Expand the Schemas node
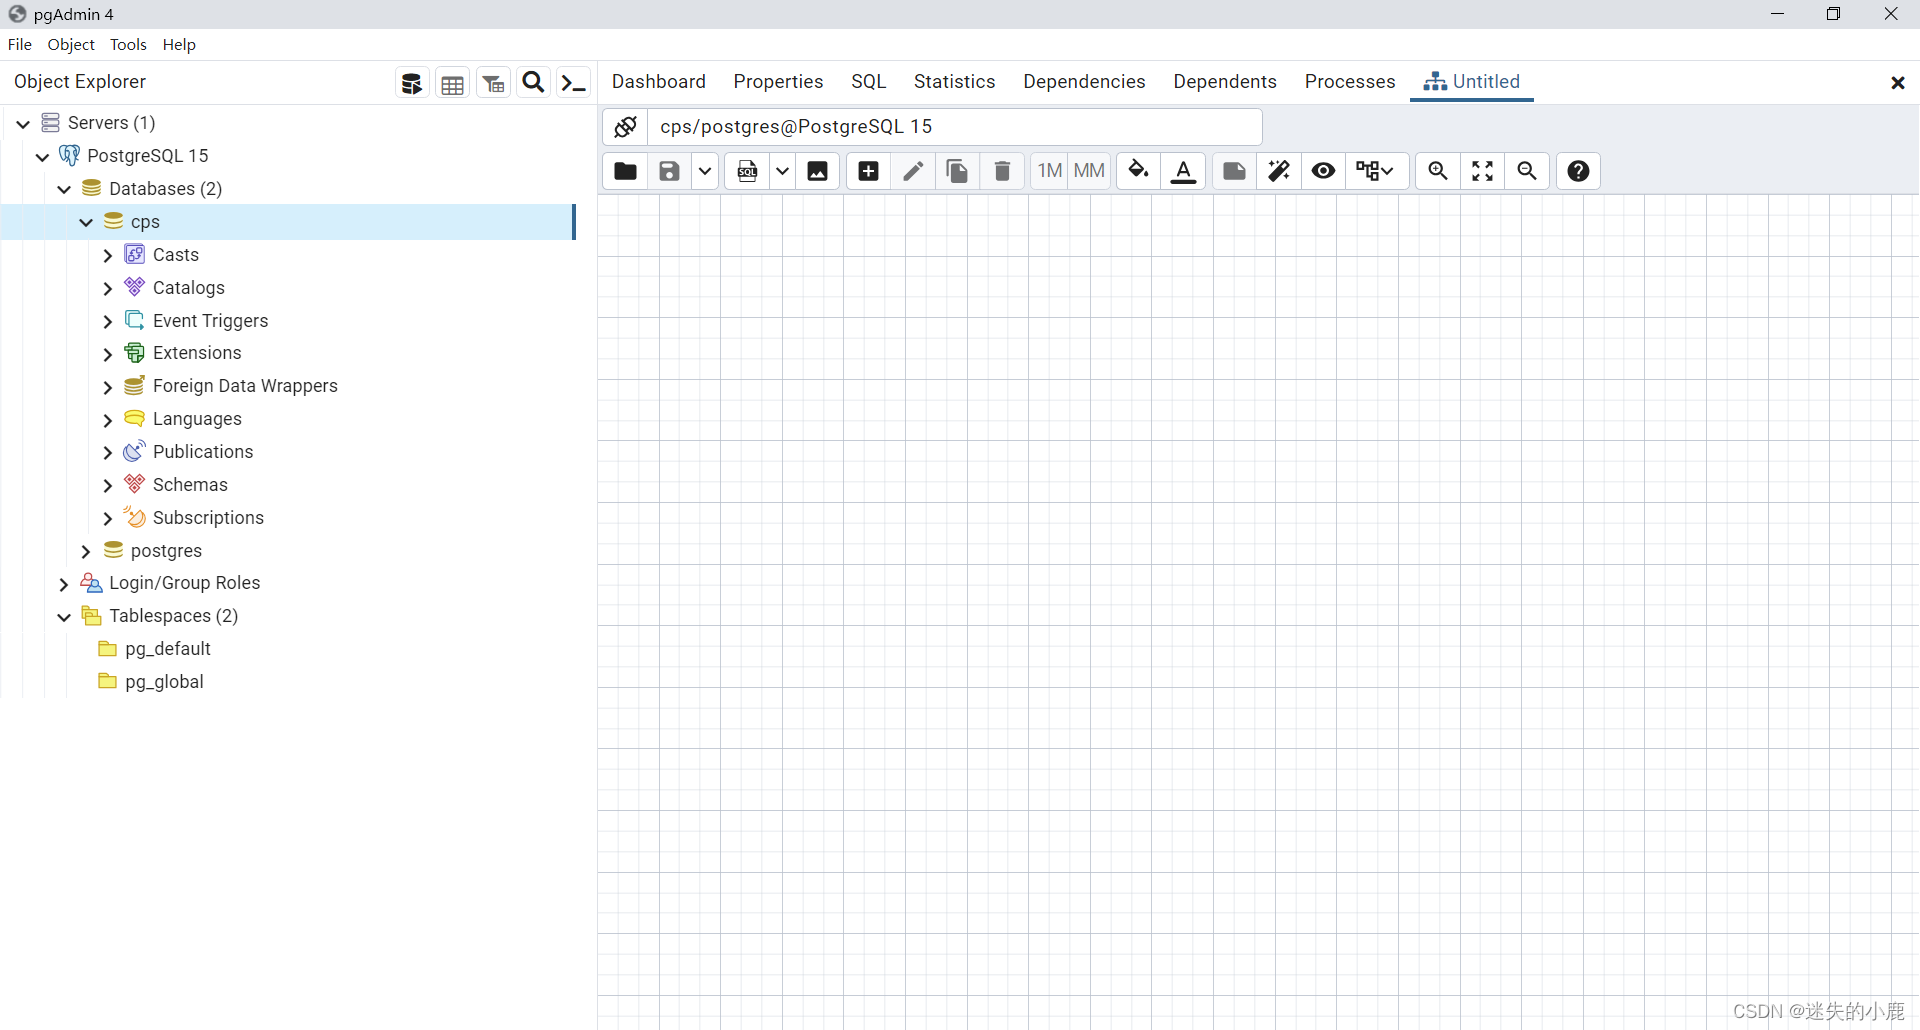Screen dimensions: 1920x1030 point(108,486)
